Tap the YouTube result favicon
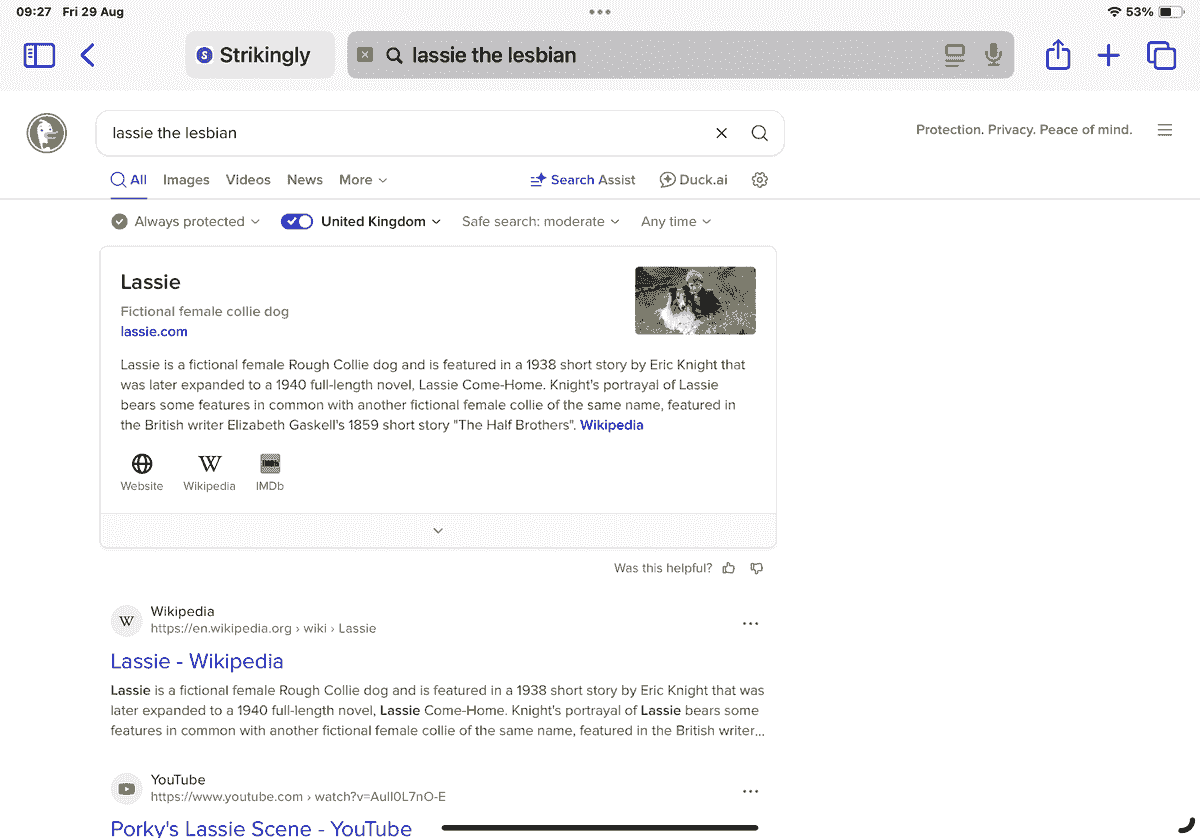The height and width of the screenshot is (838, 1200). click(127, 789)
